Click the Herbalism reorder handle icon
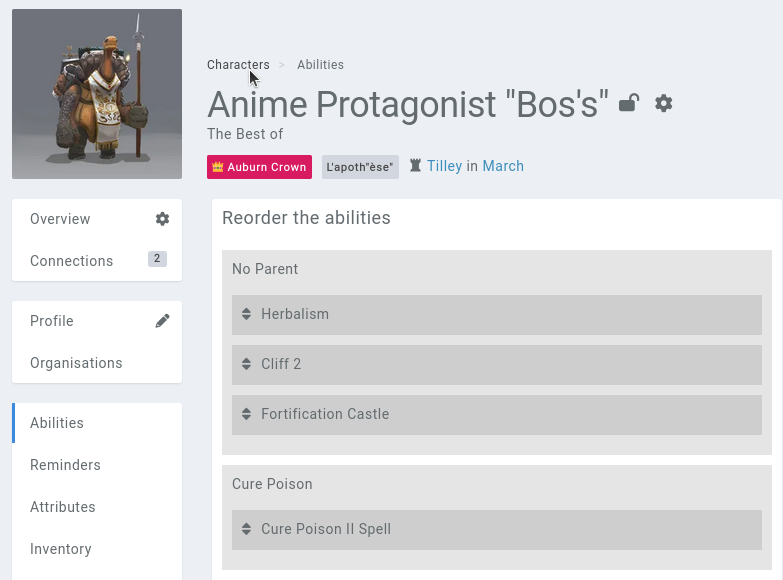Screen dimensions: 783x580 (x=246, y=314)
